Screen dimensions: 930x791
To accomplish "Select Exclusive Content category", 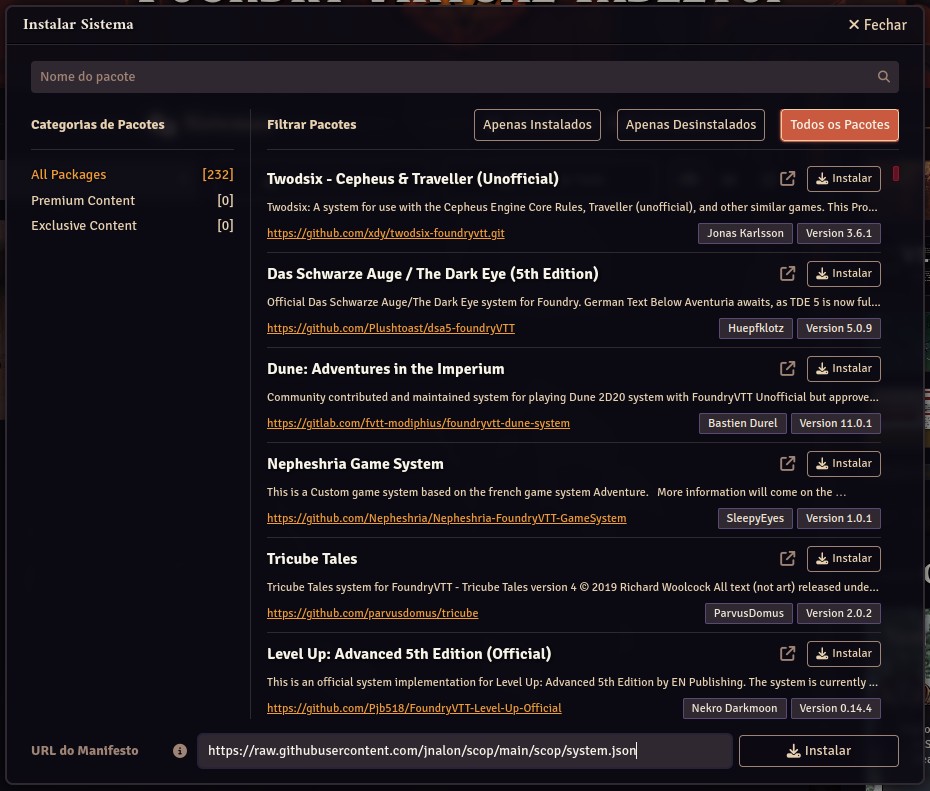I will pyautogui.click(x=84, y=225).
